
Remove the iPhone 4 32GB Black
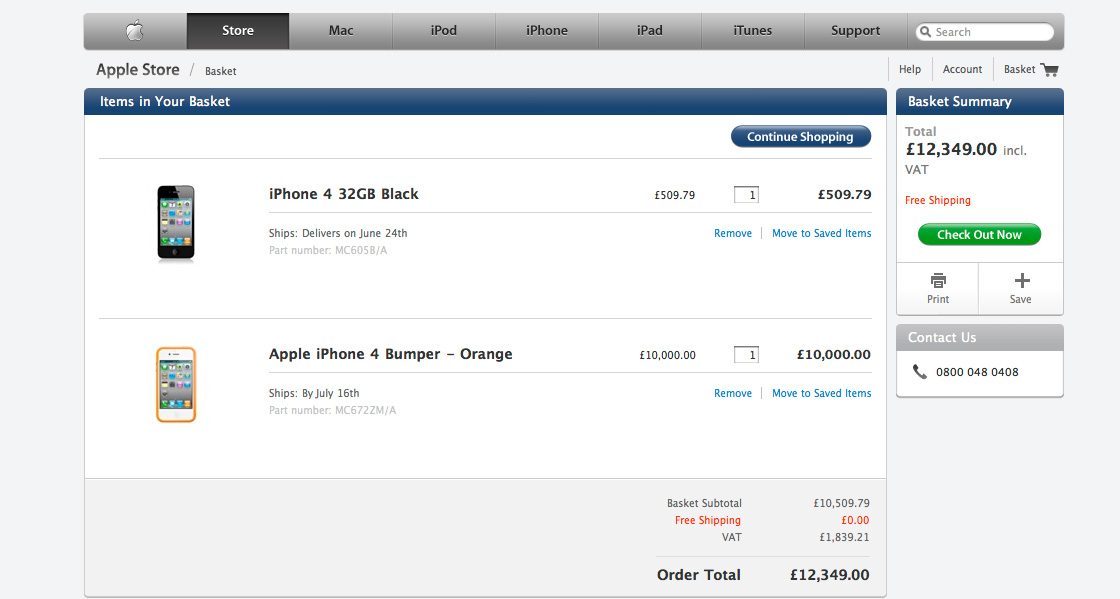(x=733, y=233)
